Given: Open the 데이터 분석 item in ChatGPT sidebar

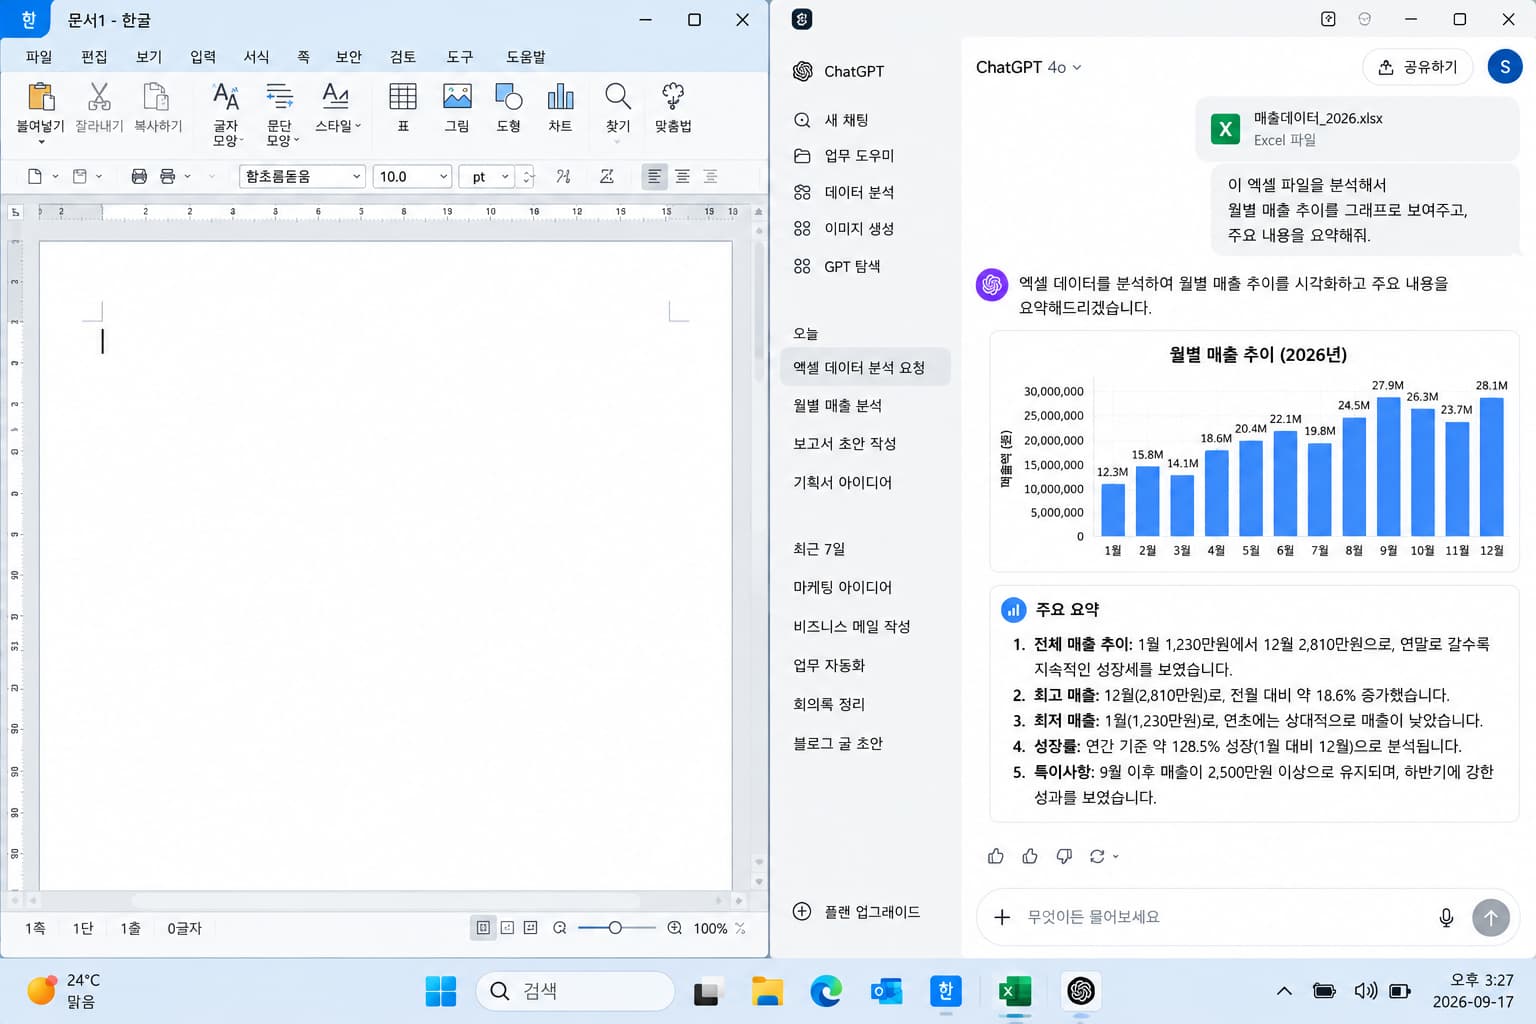Looking at the screenshot, I should pos(844,192).
